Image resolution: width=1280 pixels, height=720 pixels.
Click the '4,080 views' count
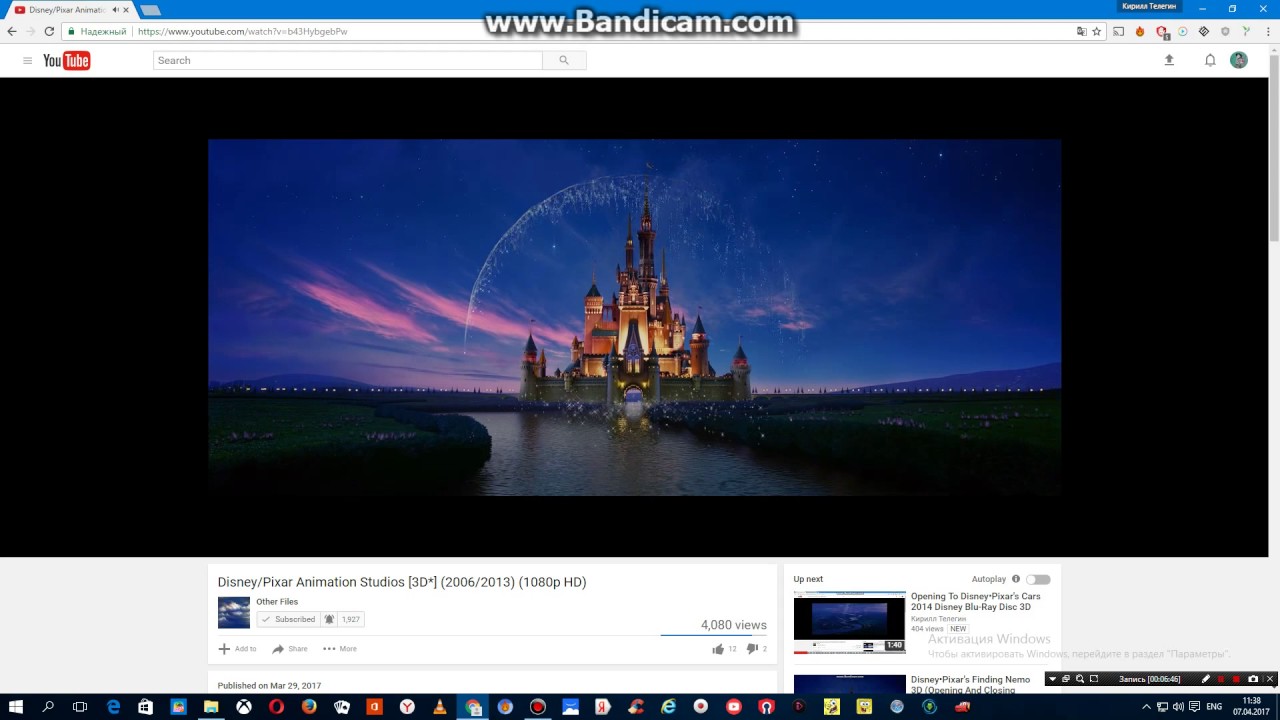point(734,625)
